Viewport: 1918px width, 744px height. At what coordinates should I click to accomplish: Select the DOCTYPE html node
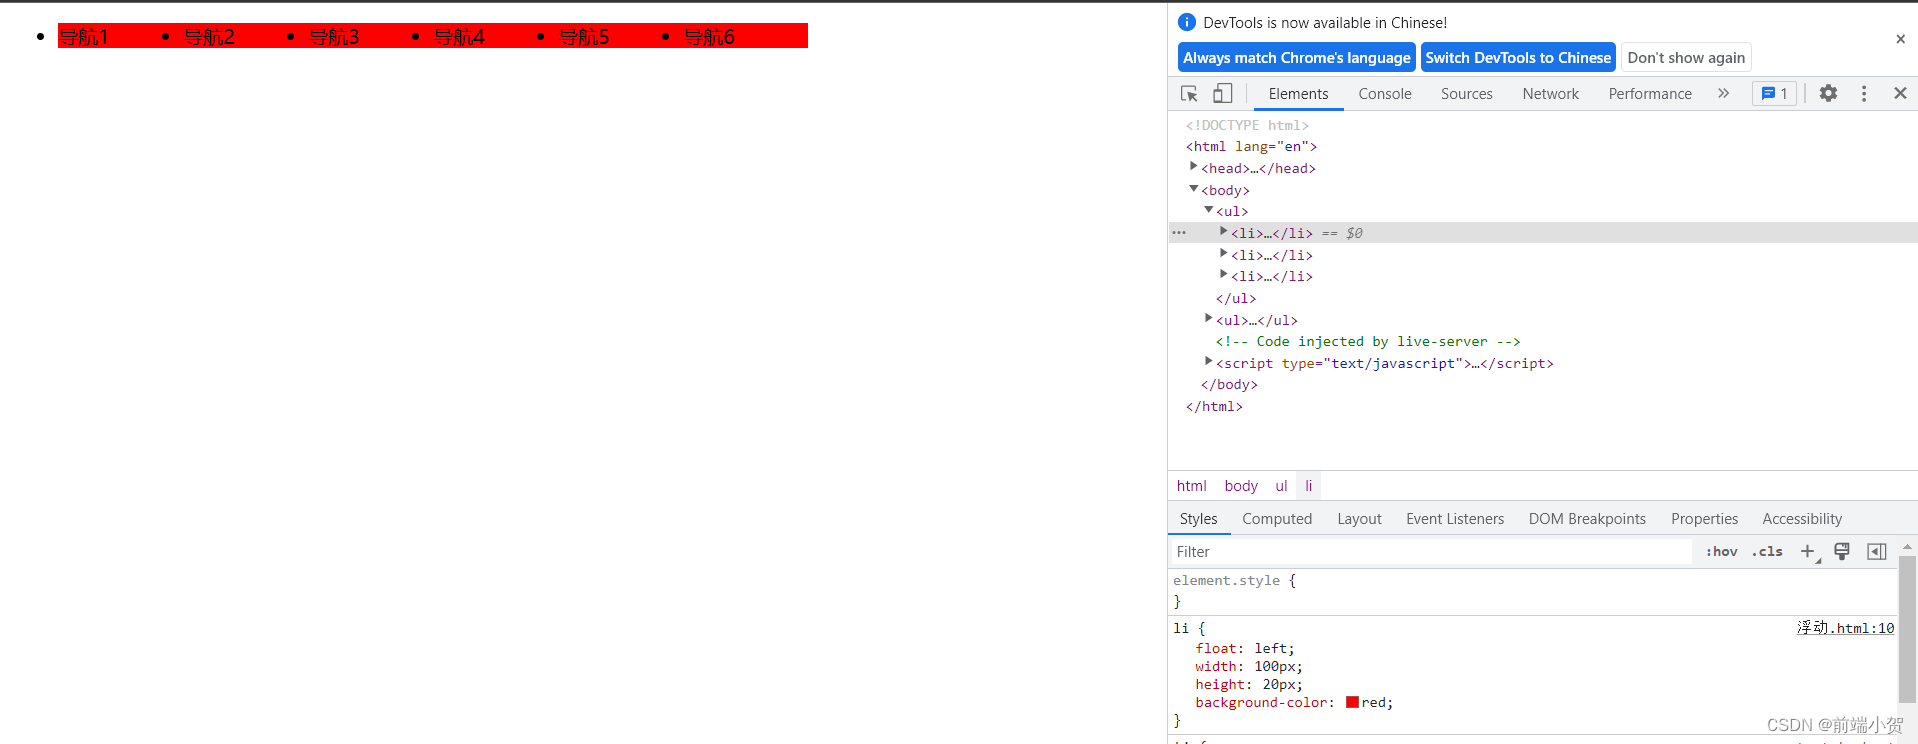tap(1247, 125)
